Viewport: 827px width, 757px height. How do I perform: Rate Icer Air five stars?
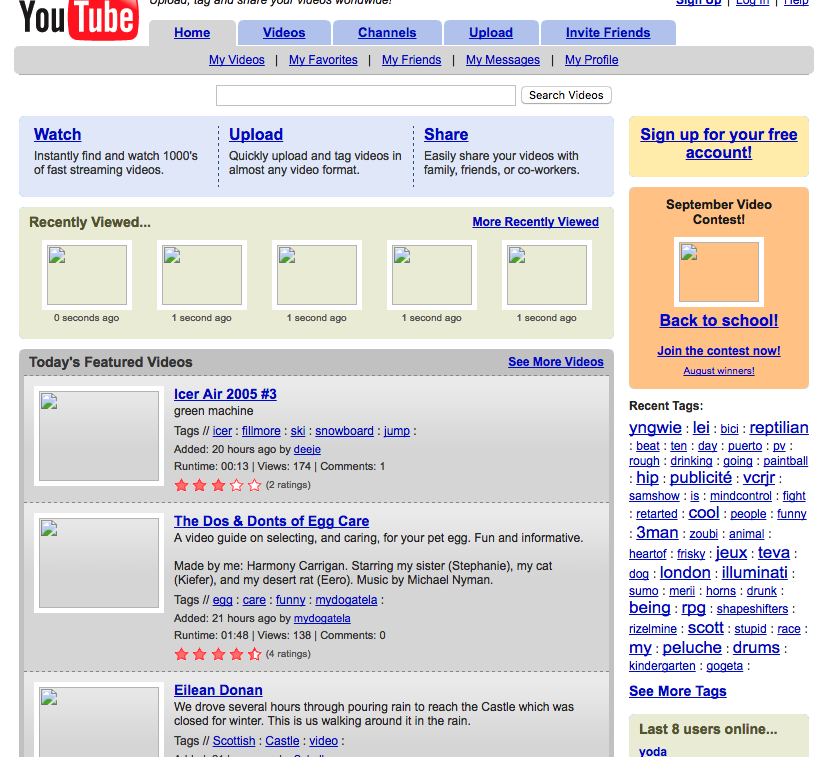(x=255, y=485)
